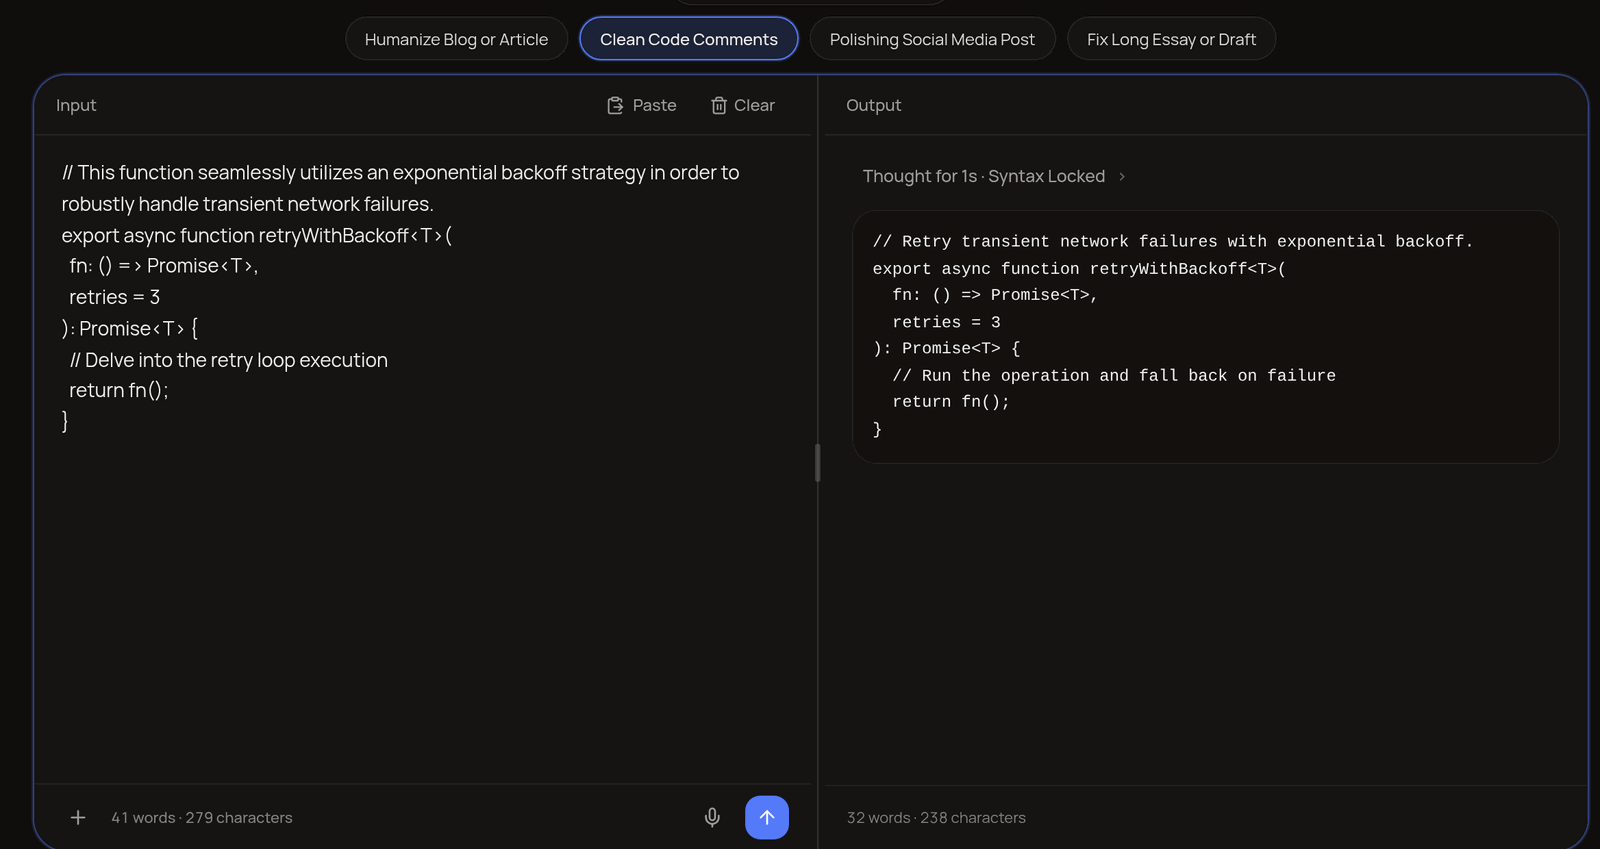Click the plus icon to add an attachment
The height and width of the screenshot is (849, 1600).
point(78,817)
